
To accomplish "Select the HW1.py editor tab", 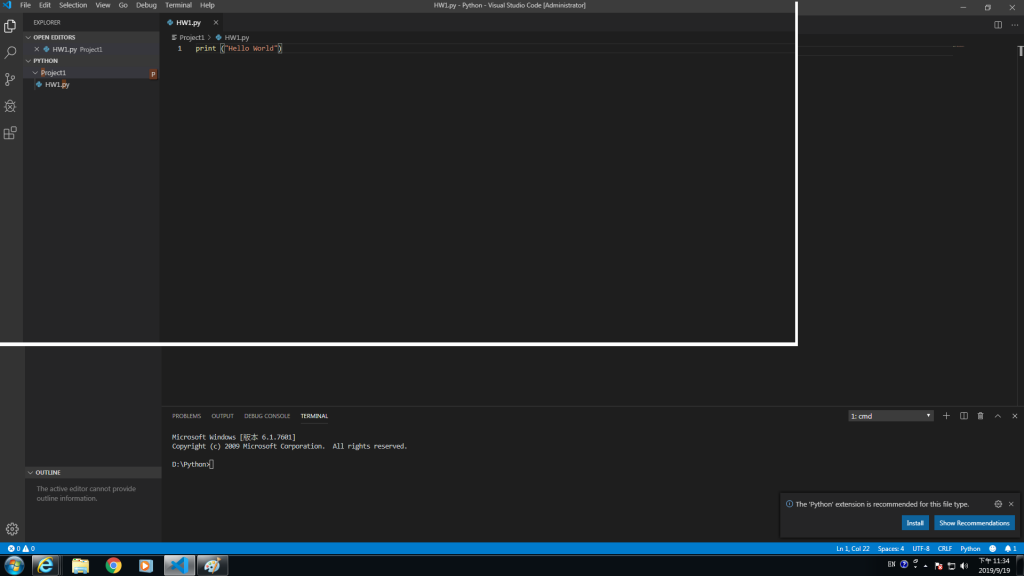I will 189,22.
